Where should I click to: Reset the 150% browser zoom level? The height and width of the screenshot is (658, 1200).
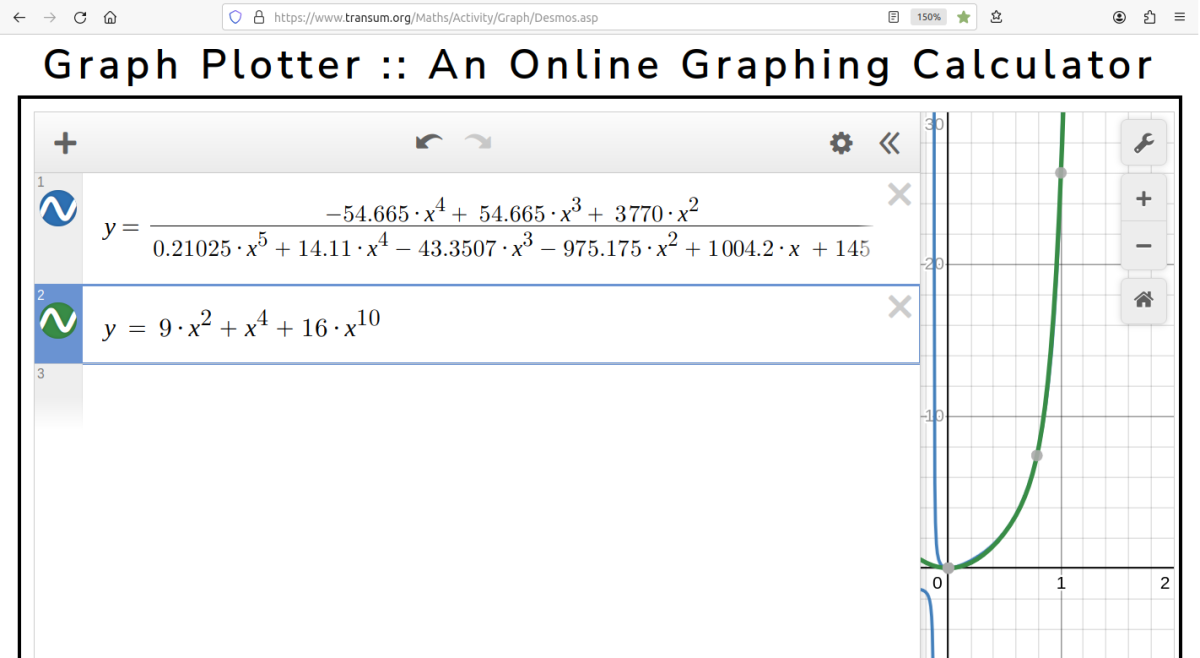[x=929, y=17]
